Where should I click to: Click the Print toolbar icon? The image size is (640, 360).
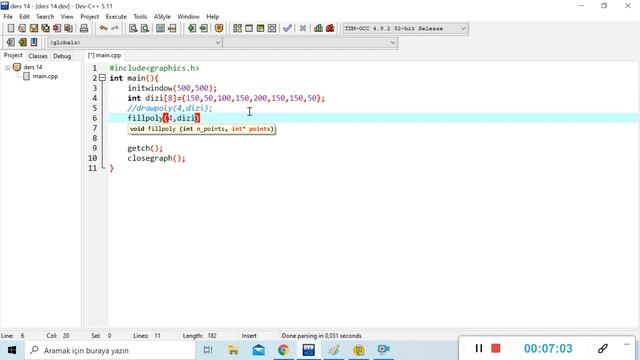point(84,28)
